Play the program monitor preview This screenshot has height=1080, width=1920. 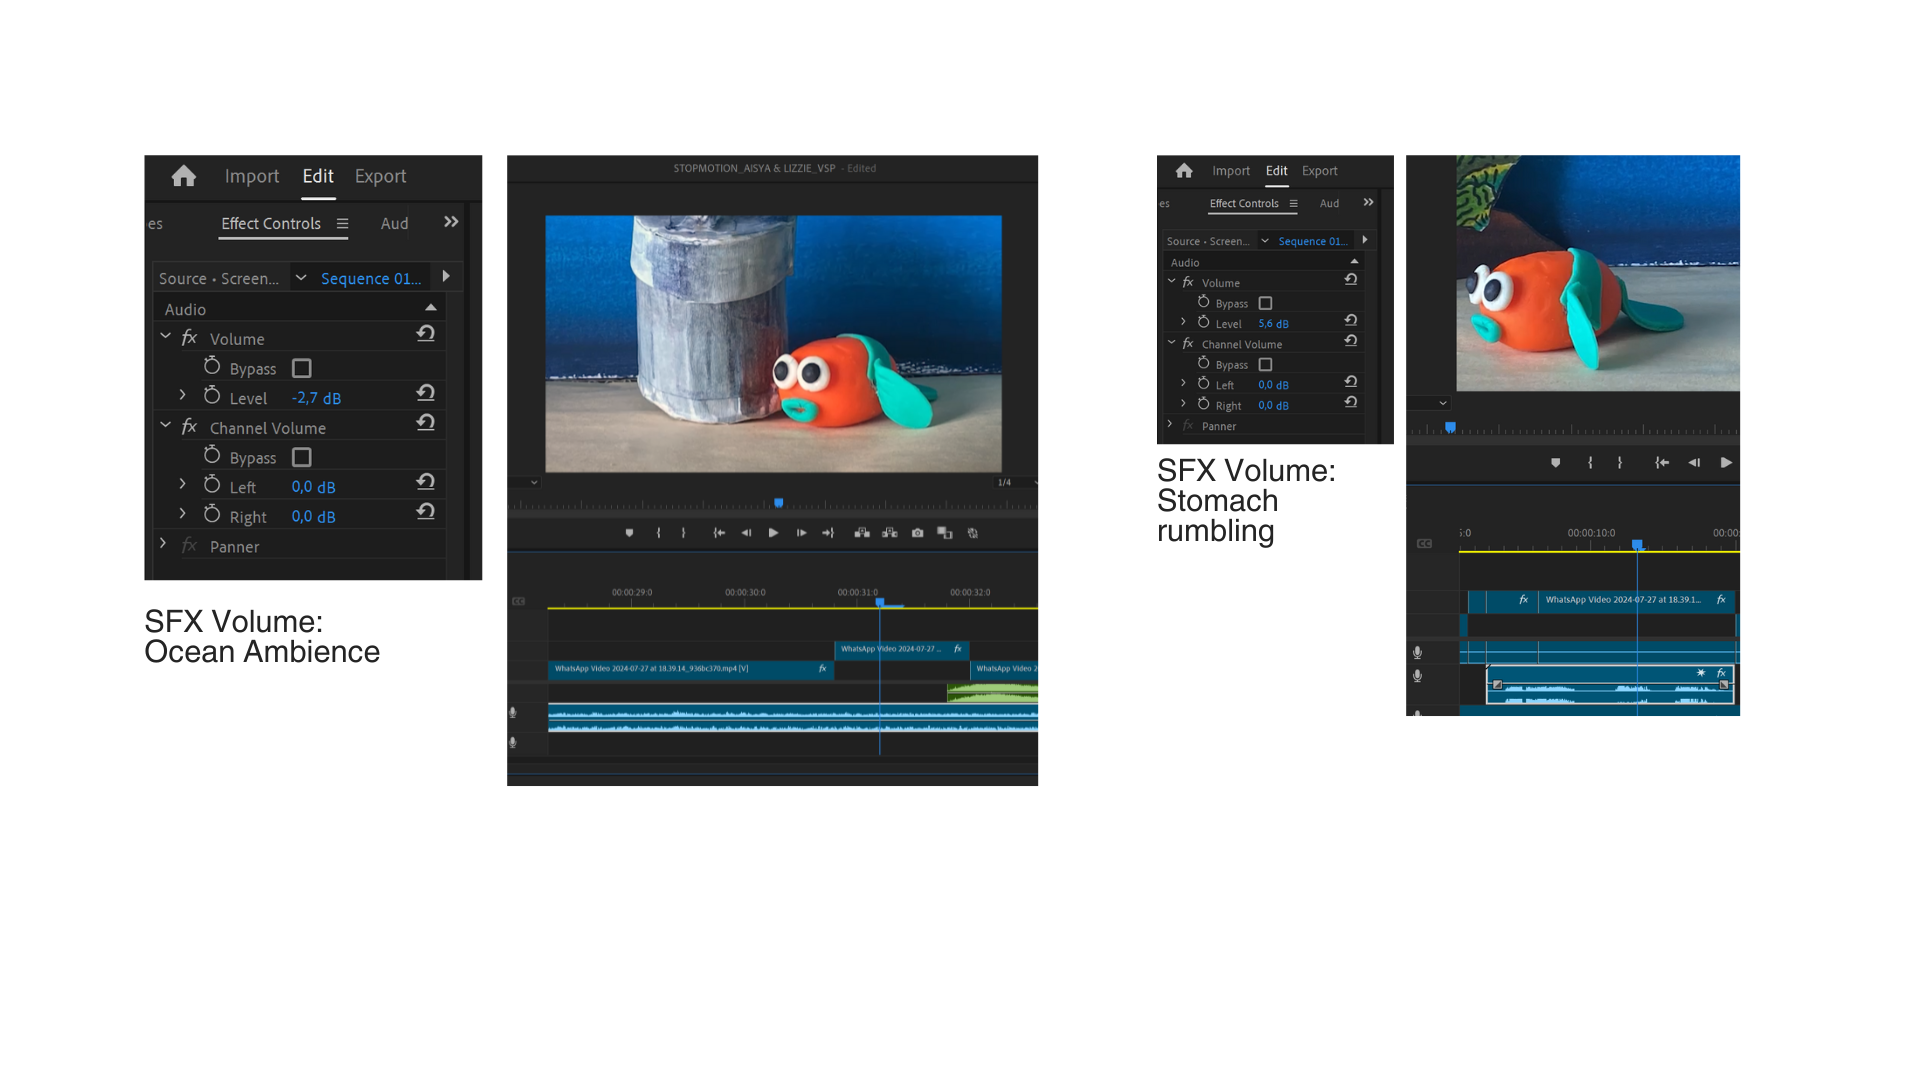pyautogui.click(x=773, y=533)
